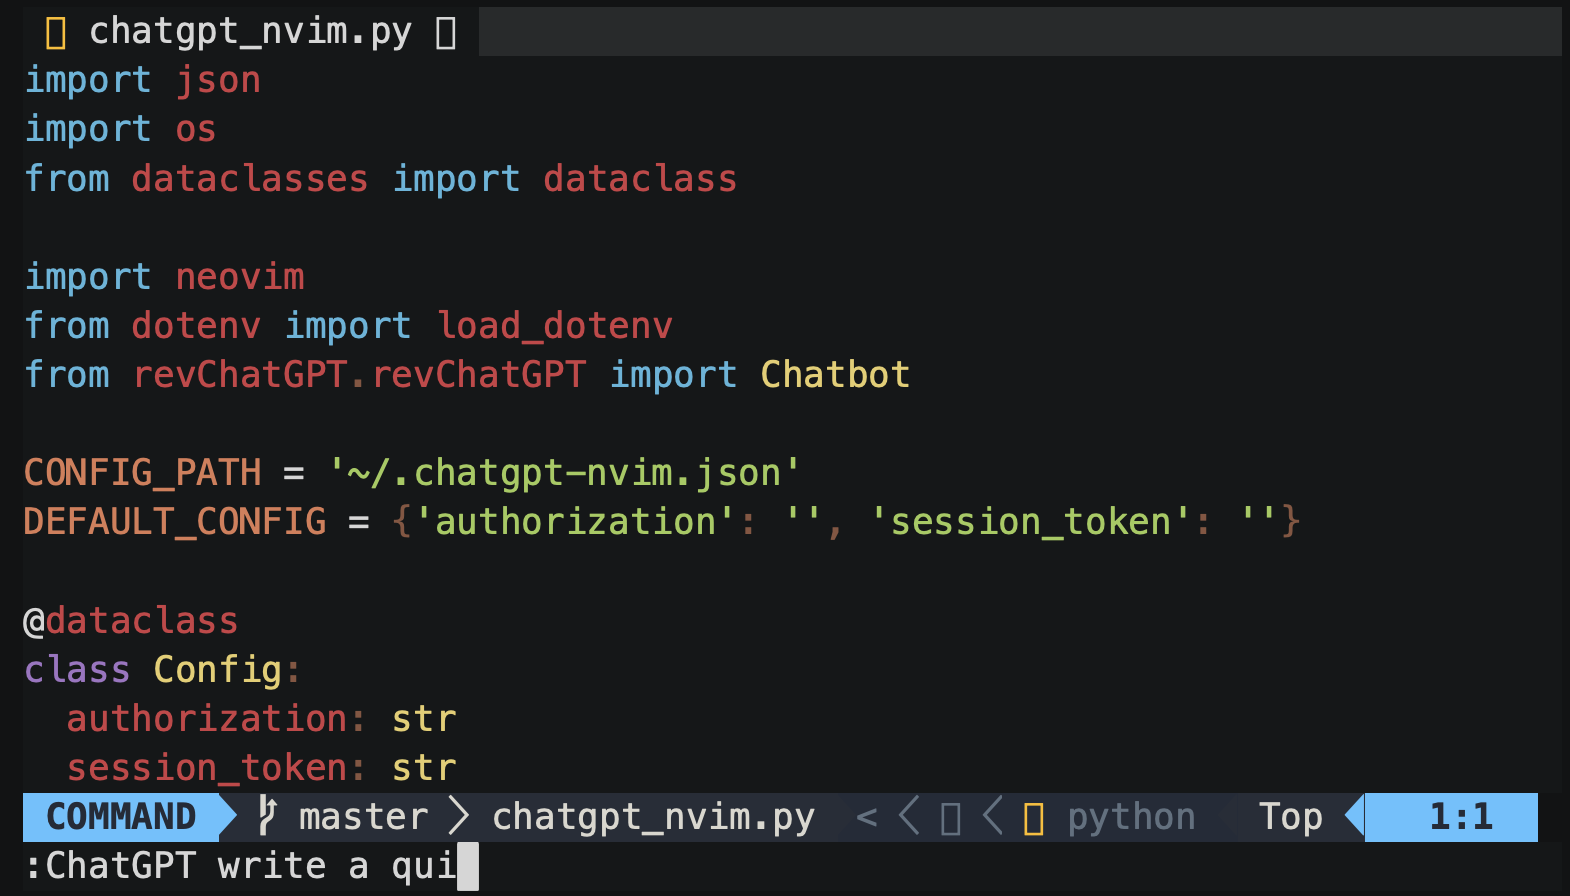Click the chevron separator after master

click(459, 816)
